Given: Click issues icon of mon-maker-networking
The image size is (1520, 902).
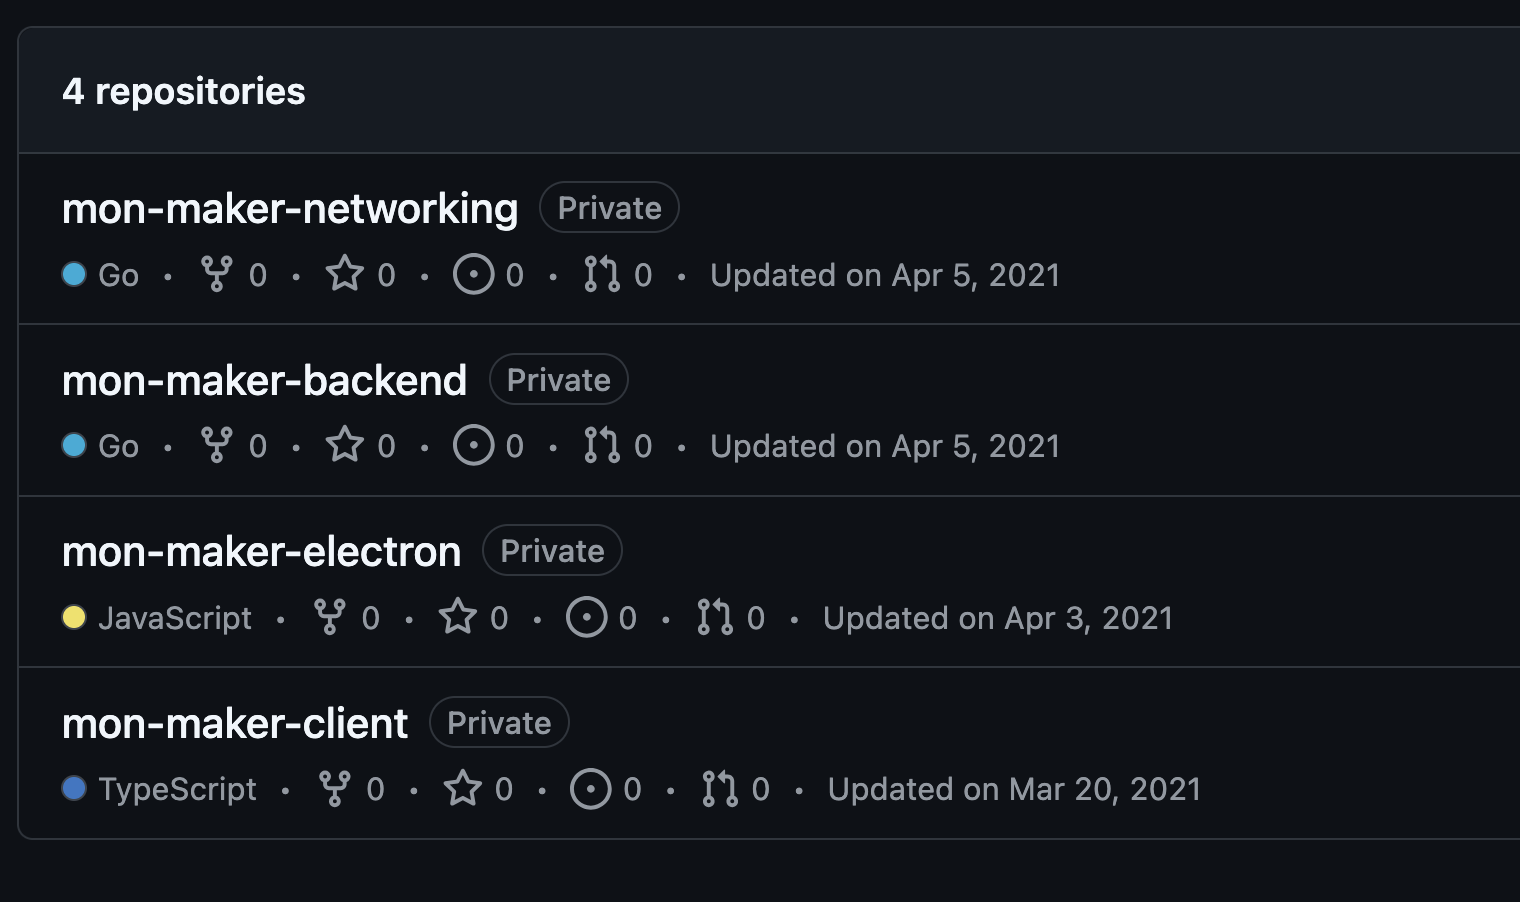Looking at the screenshot, I should click(473, 274).
